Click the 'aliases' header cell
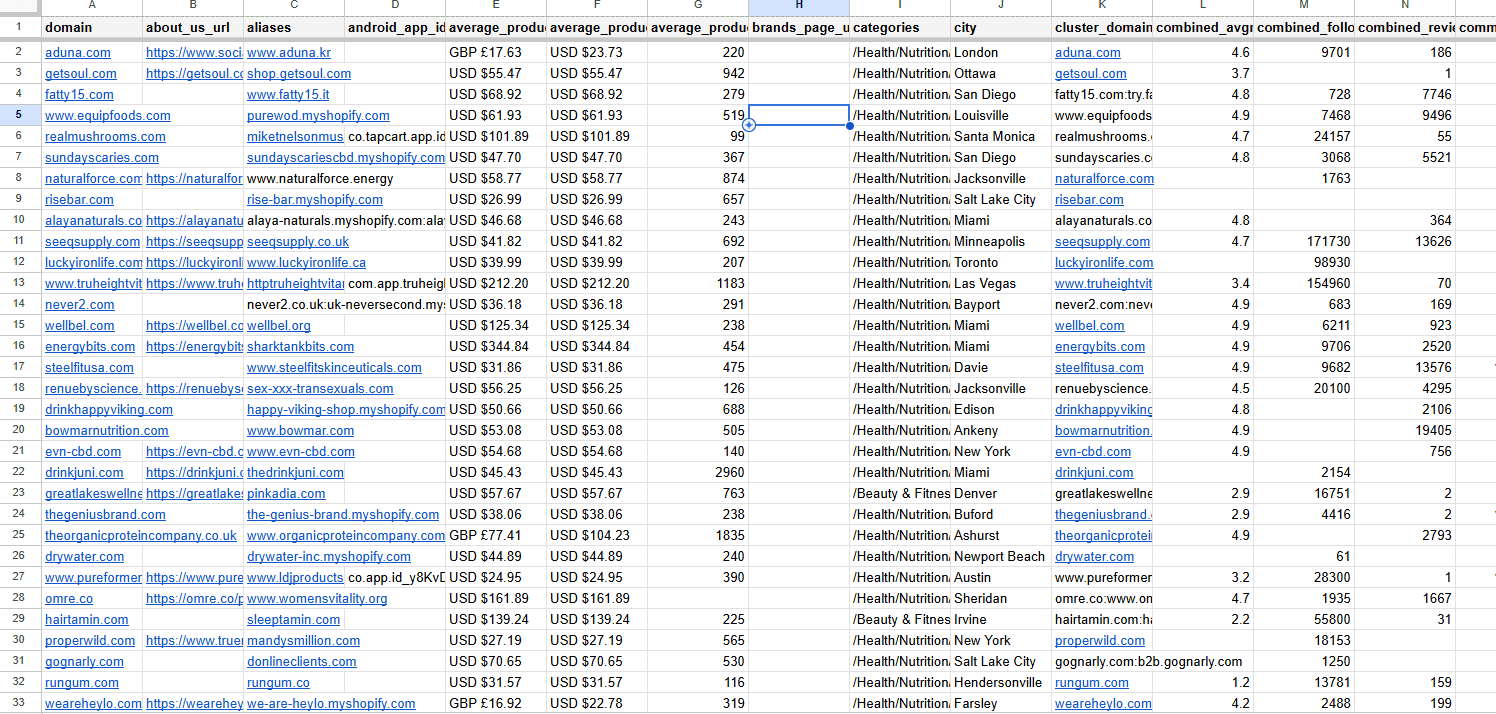 294,28
